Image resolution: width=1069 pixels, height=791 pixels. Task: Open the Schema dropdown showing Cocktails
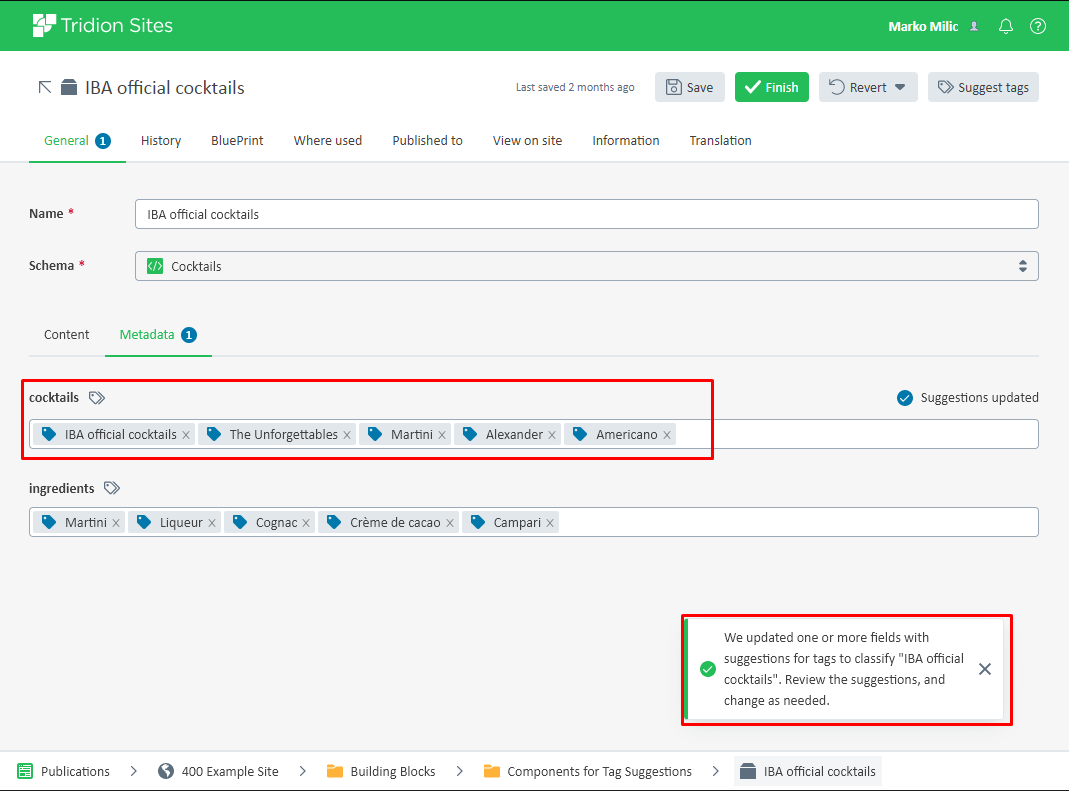[x=586, y=266]
